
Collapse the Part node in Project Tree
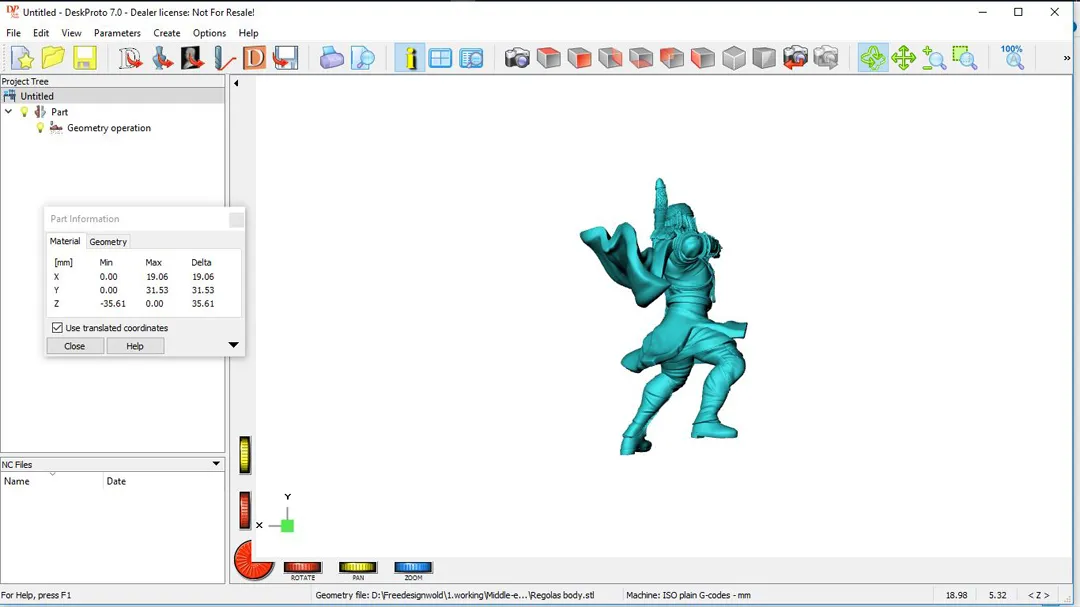tap(8, 112)
